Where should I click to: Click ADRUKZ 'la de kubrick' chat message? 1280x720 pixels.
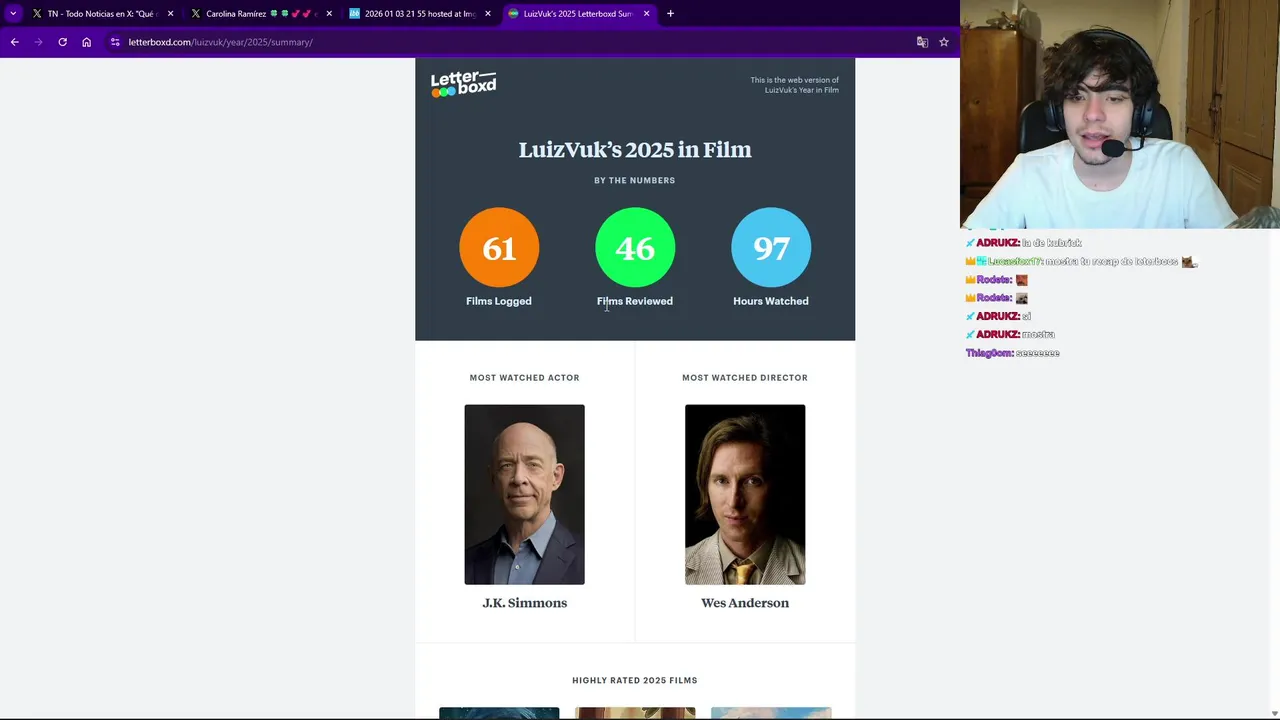(x=1024, y=243)
